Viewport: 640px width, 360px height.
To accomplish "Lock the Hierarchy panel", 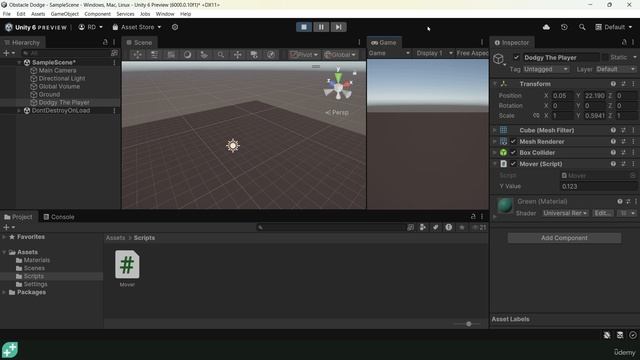I will (x=105, y=42).
